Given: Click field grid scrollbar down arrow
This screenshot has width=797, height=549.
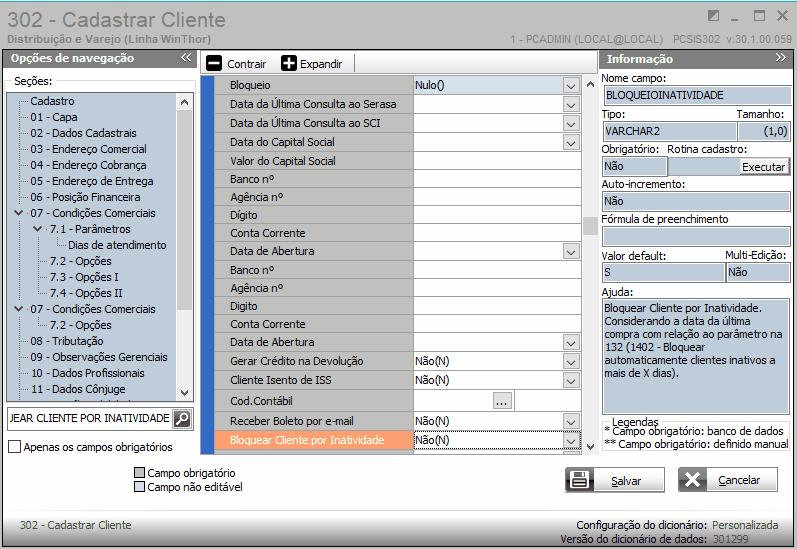Looking at the screenshot, I should click(590, 447).
